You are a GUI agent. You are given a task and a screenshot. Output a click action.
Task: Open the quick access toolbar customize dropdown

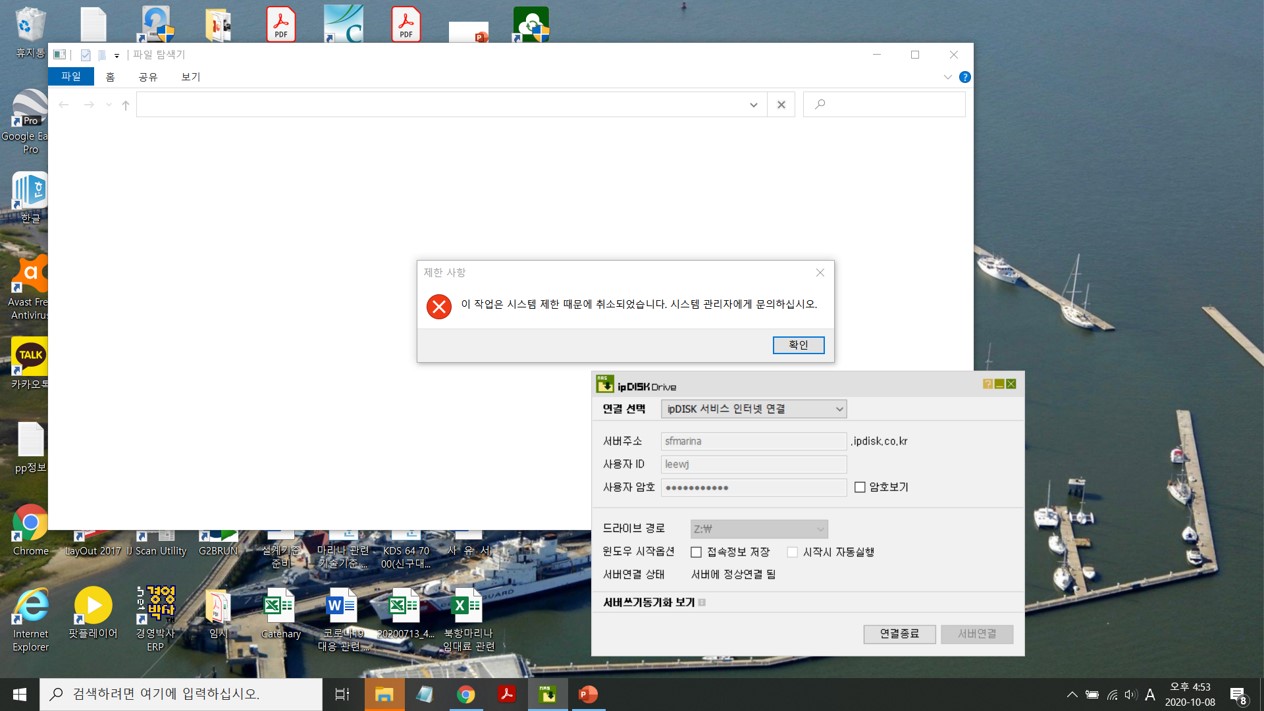click(117, 55)
